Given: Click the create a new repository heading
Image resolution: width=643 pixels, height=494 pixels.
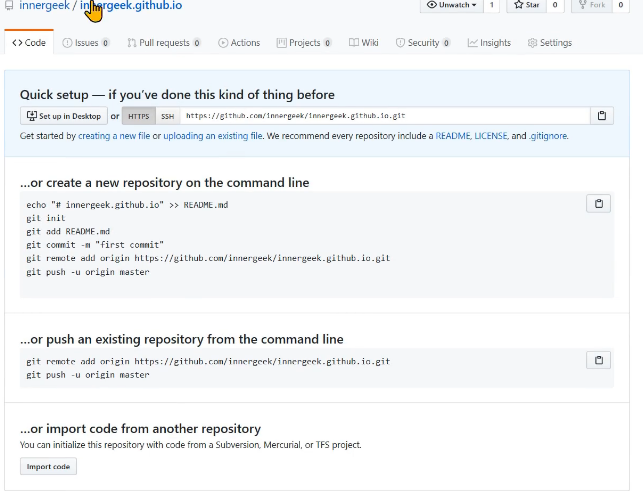Looking at the screenshot, I should point(164,182).
